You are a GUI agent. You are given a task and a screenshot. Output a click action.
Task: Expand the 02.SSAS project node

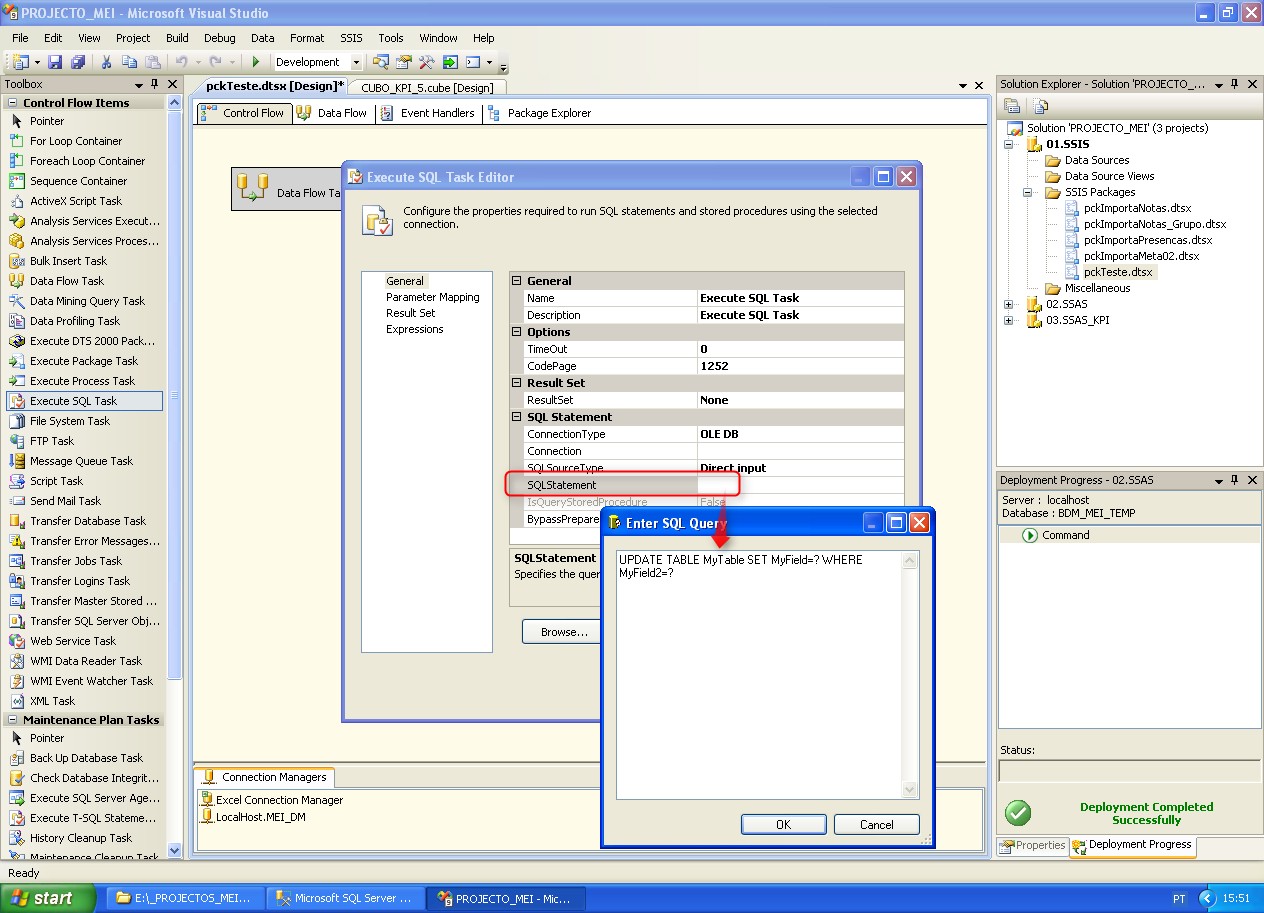tap(1008, 304)
